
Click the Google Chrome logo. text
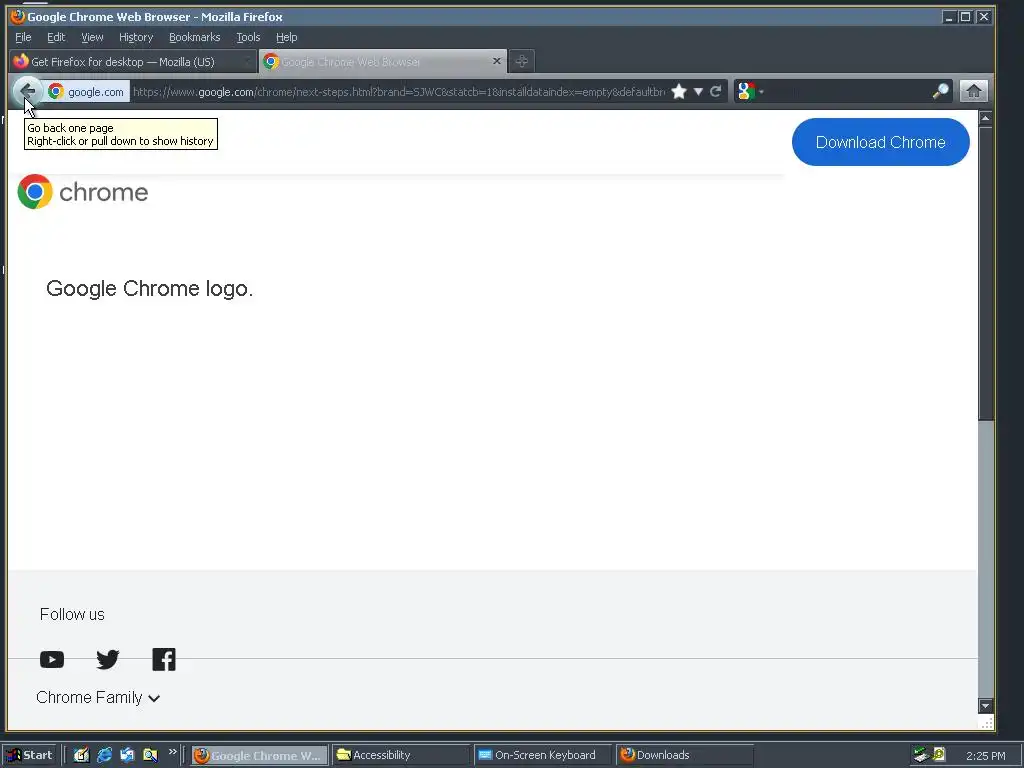tap(150, 288)
